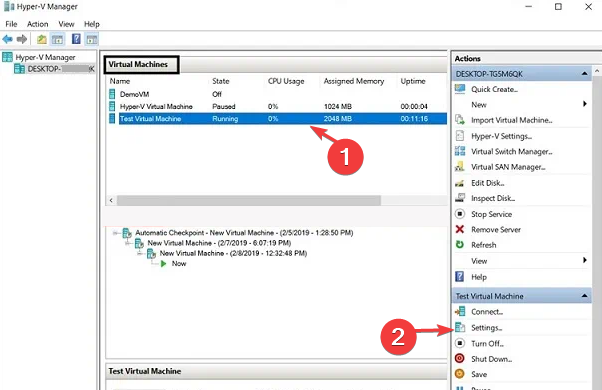
Task: Expand the View submenu arrow in Actions
Action: click(584, 260)
